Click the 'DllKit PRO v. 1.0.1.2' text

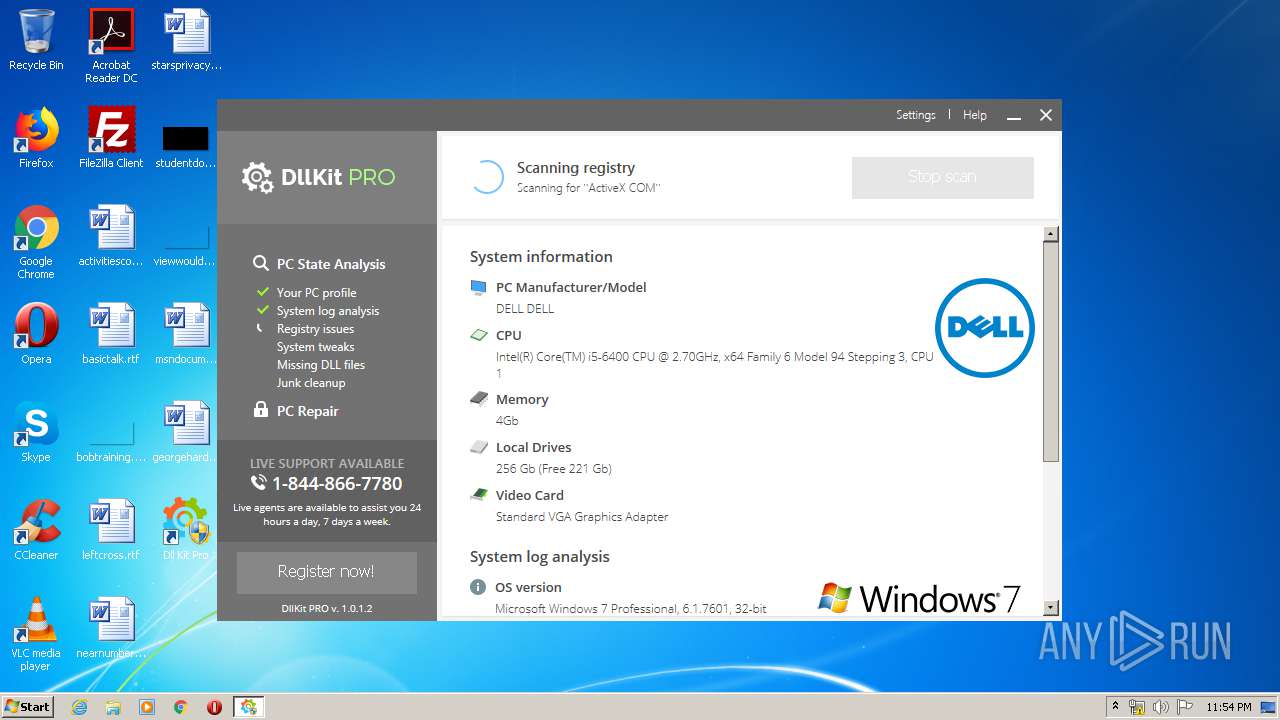click(x=327, y=608)
